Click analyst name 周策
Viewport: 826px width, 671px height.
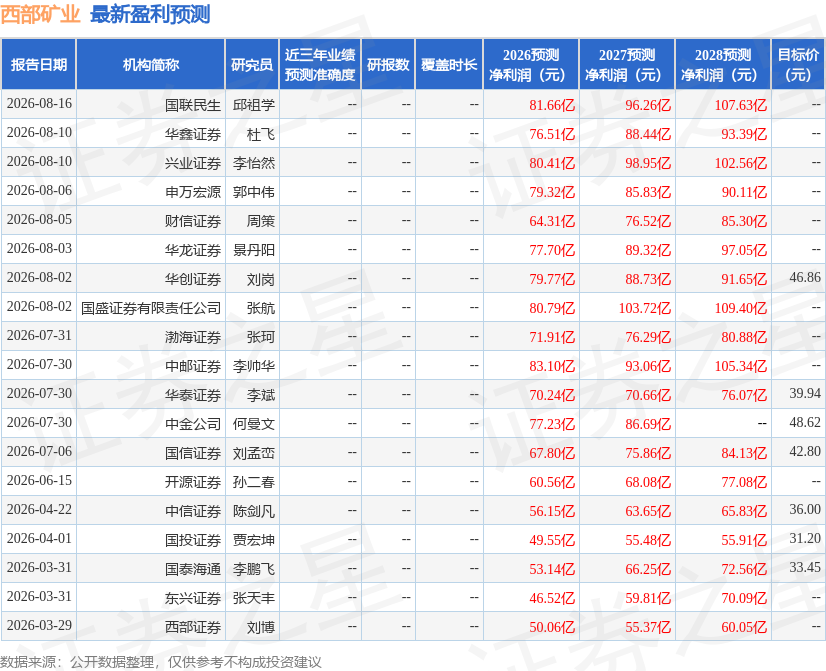(x=261, y=221)
